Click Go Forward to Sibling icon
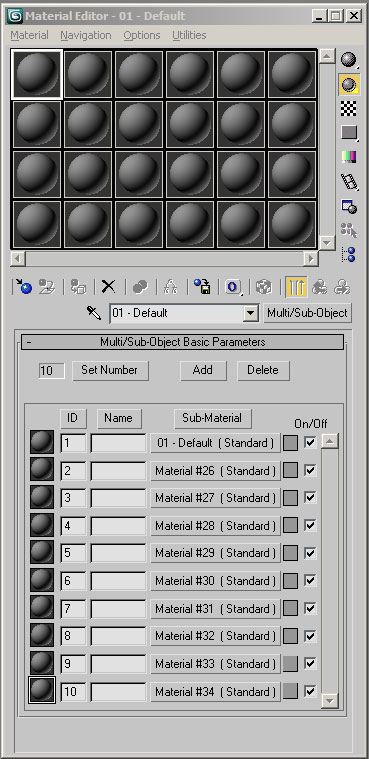Screen dimensions: 369x759 coord(342,287)
